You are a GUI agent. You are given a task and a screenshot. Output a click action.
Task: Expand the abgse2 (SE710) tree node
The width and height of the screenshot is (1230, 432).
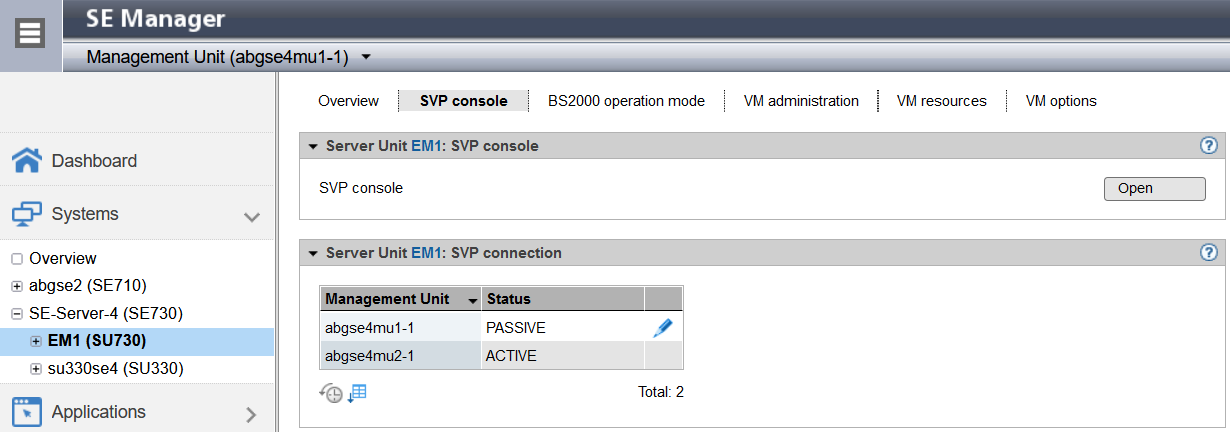click(x=17, y=286)
